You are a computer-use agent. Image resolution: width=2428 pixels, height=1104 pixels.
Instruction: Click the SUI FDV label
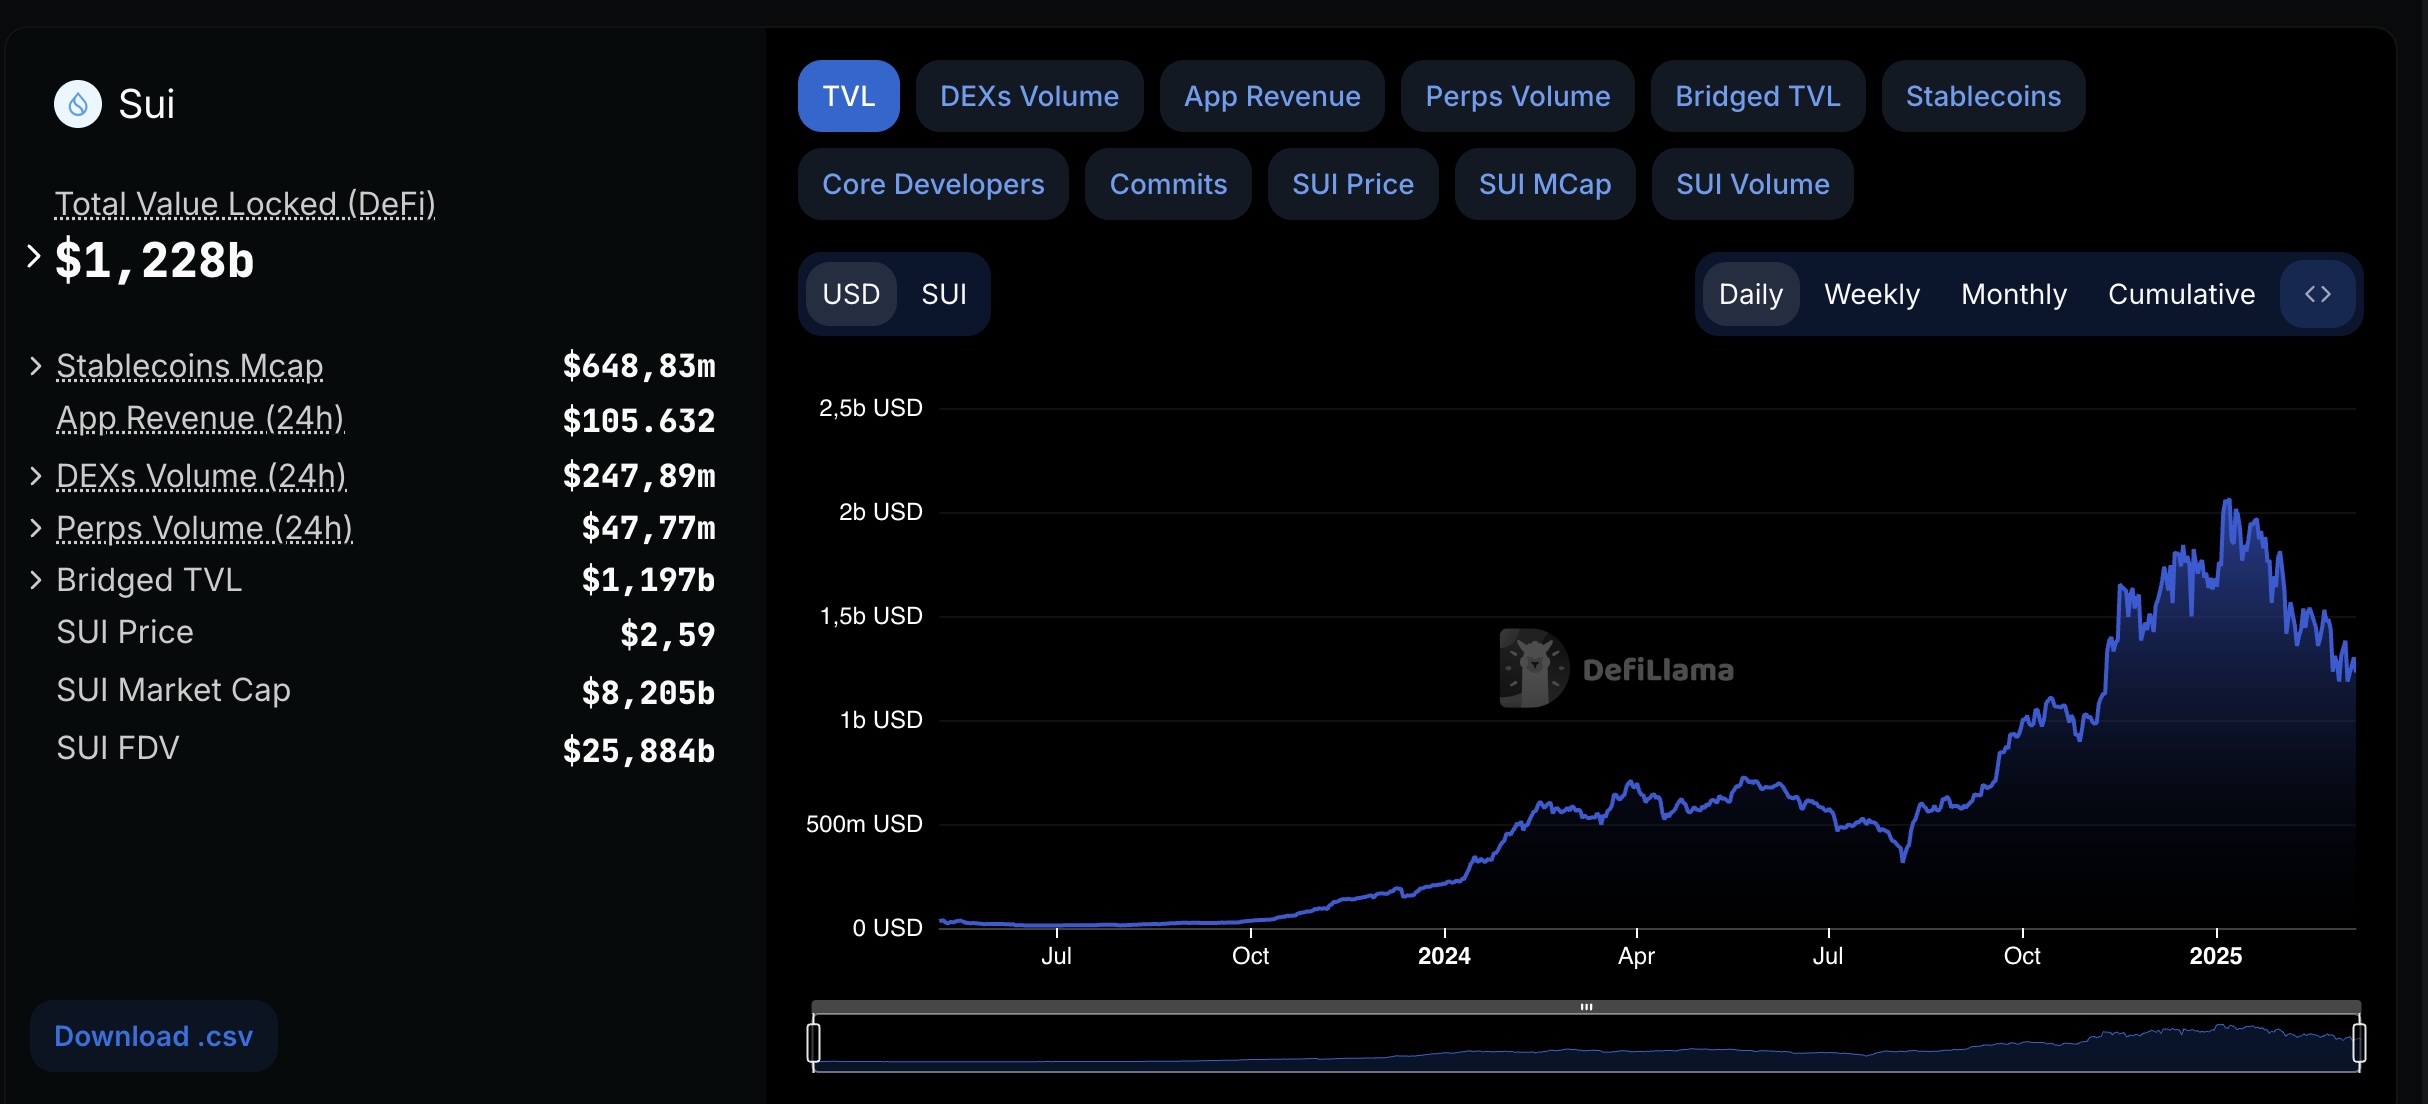pyautogui.click(x=118, y=748)
